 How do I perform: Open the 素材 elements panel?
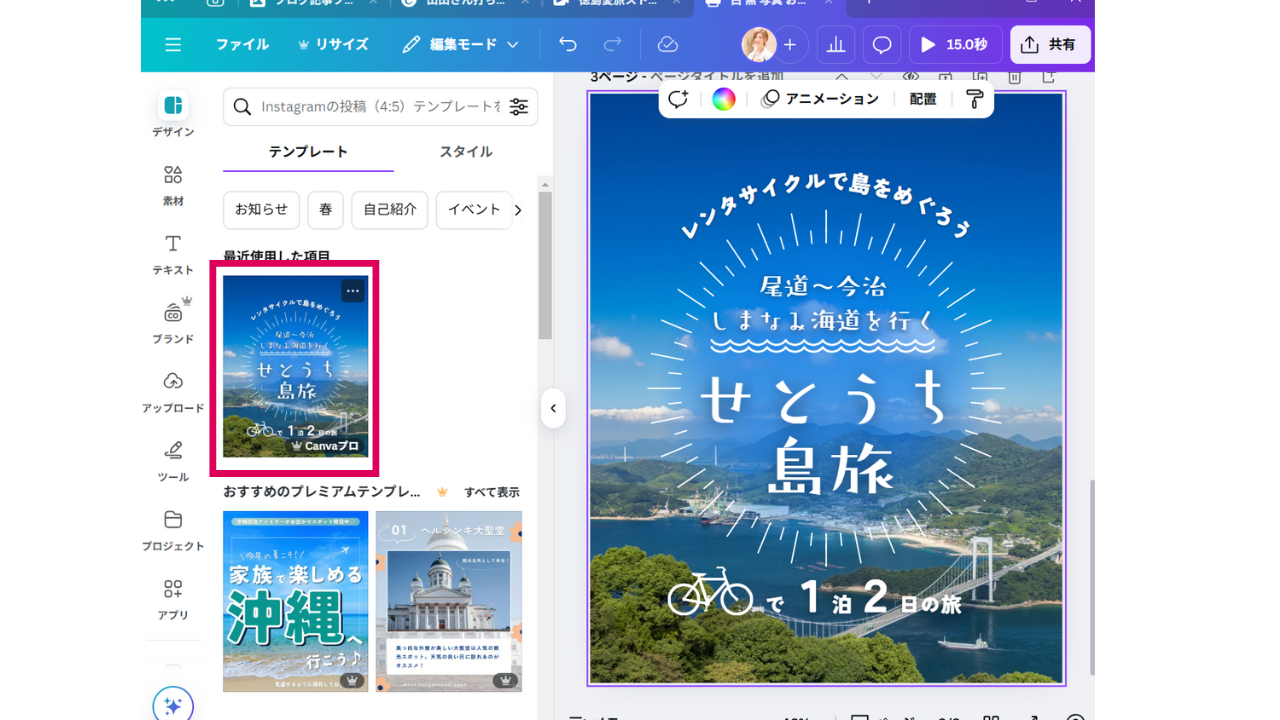click(173, 185)
